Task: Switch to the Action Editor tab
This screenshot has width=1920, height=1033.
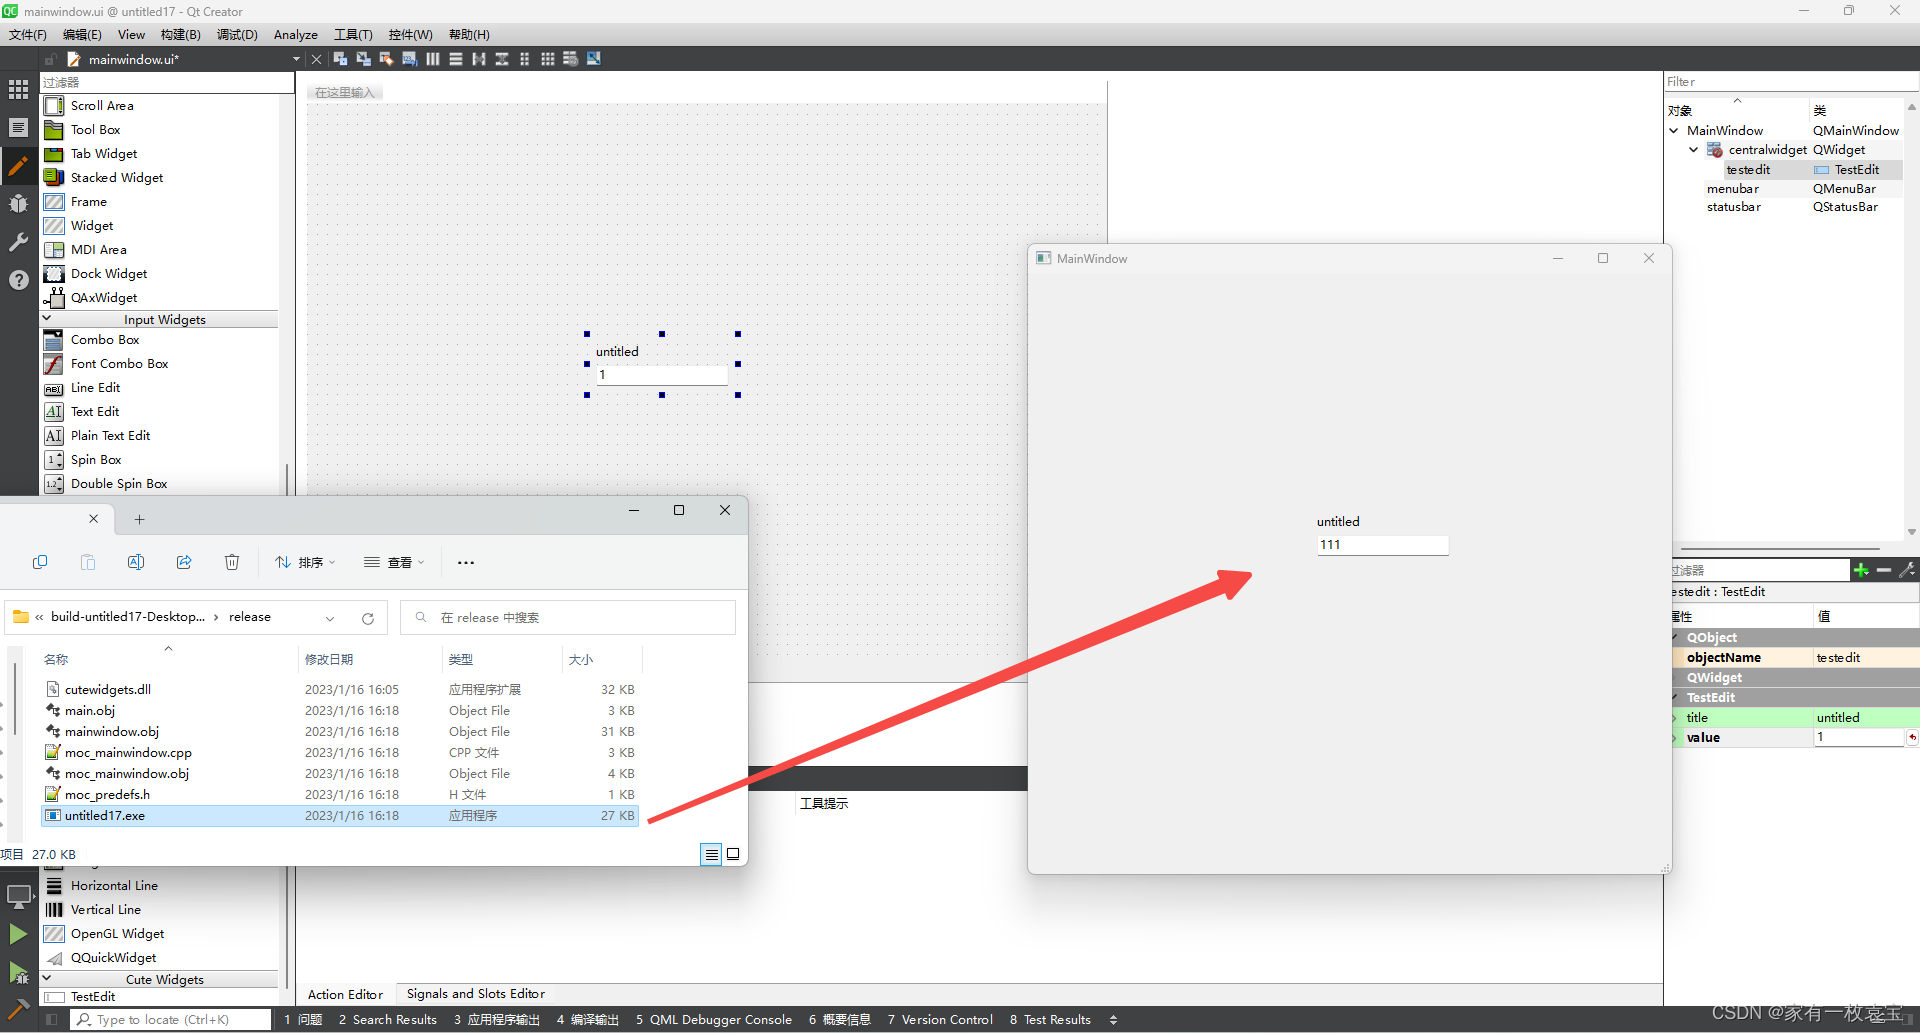Action: (345, 994)
